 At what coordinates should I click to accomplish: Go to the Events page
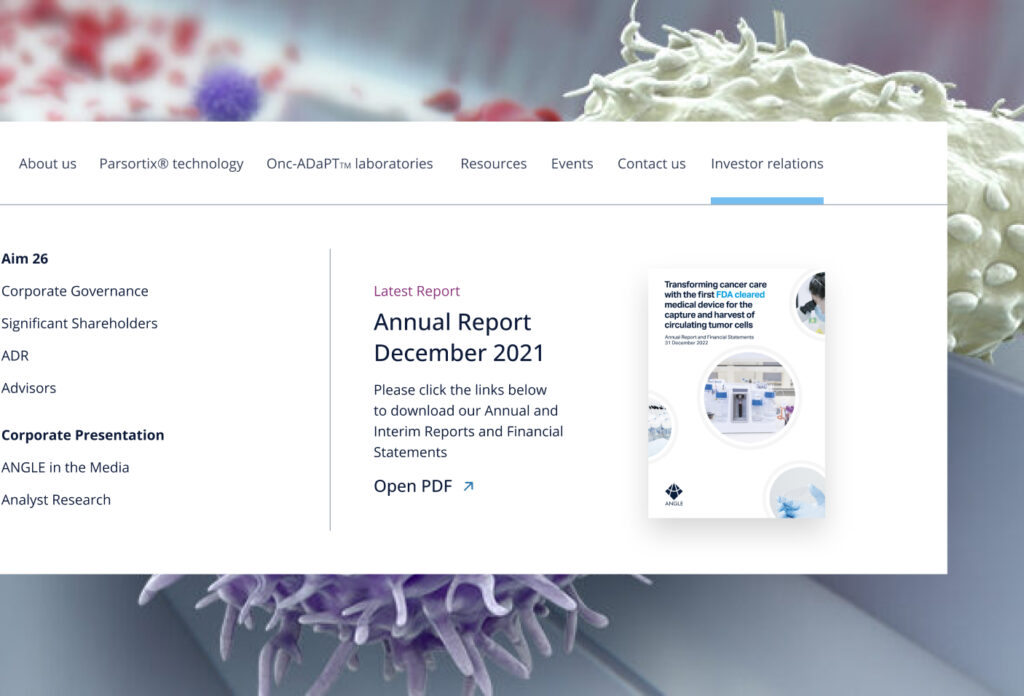click(571, 164)
